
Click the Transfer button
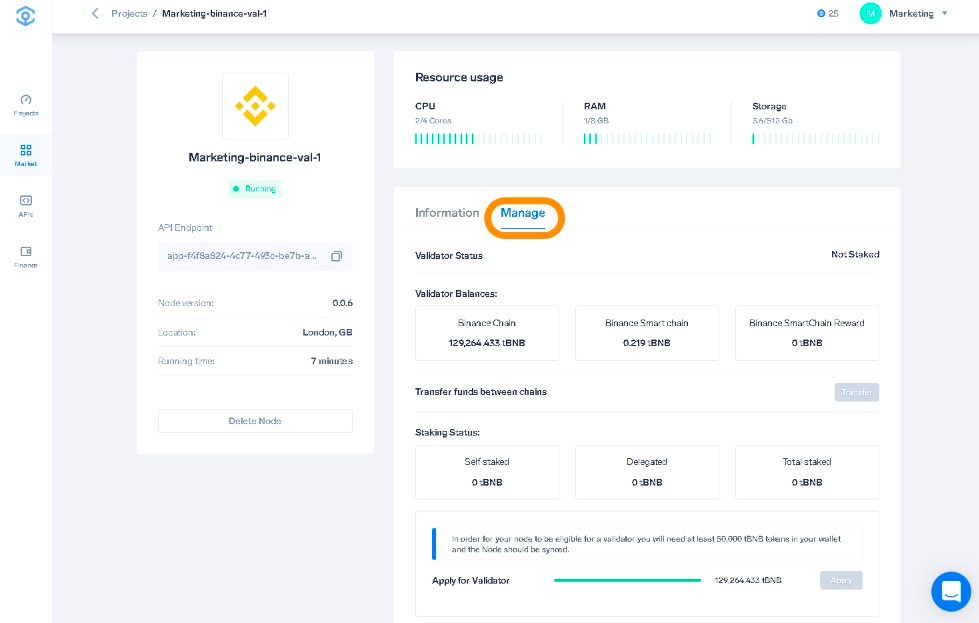coord(857,392)
